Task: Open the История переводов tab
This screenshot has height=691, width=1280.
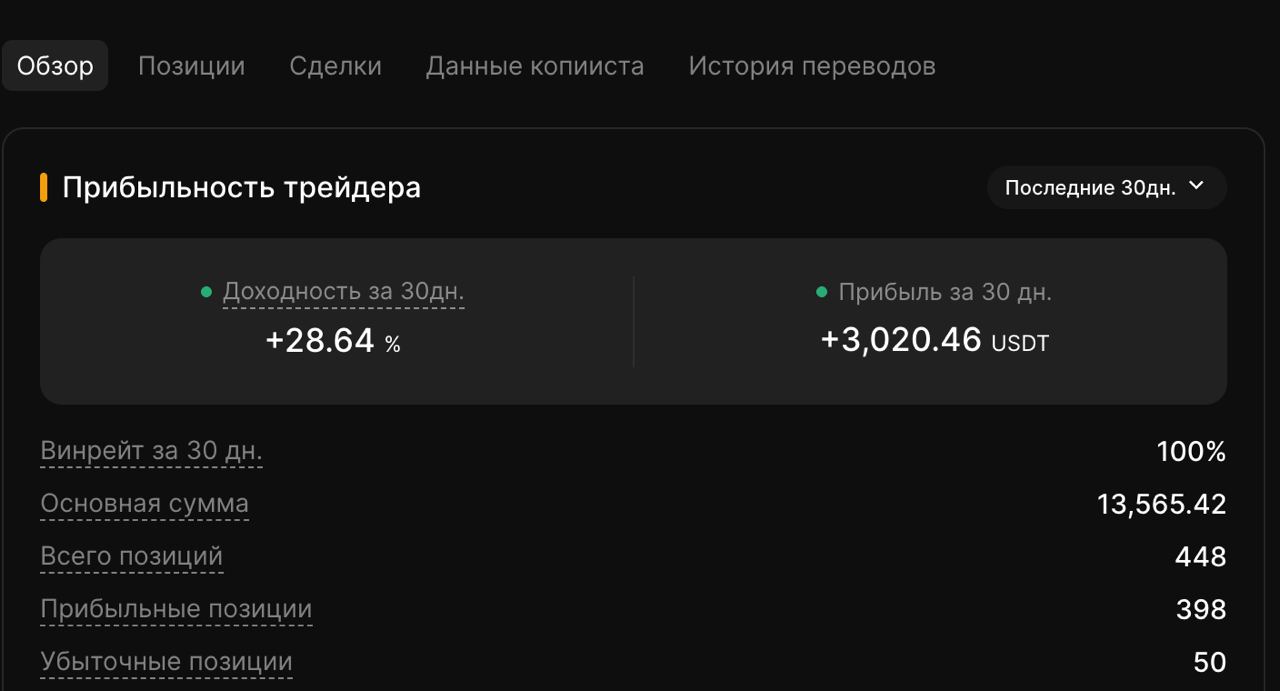Action: pyautogui.click(x=812, y=66)
